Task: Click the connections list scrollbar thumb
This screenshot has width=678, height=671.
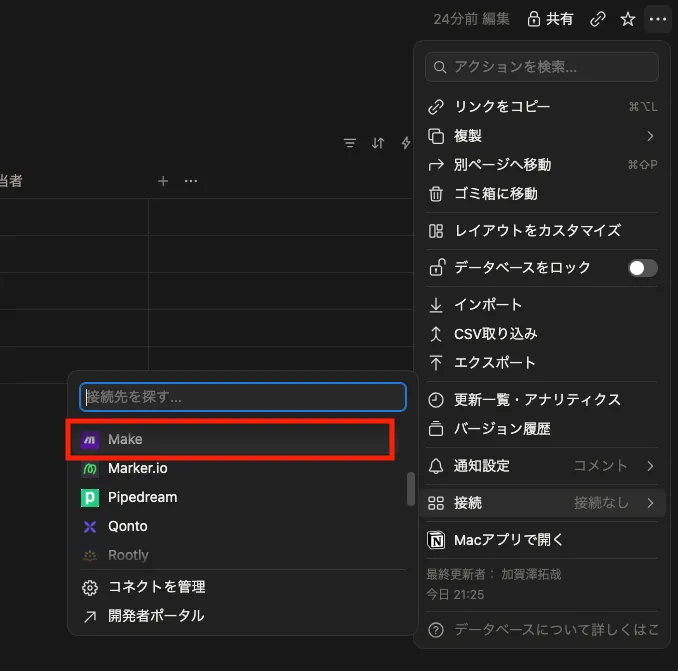Action: tap(411, 489)
